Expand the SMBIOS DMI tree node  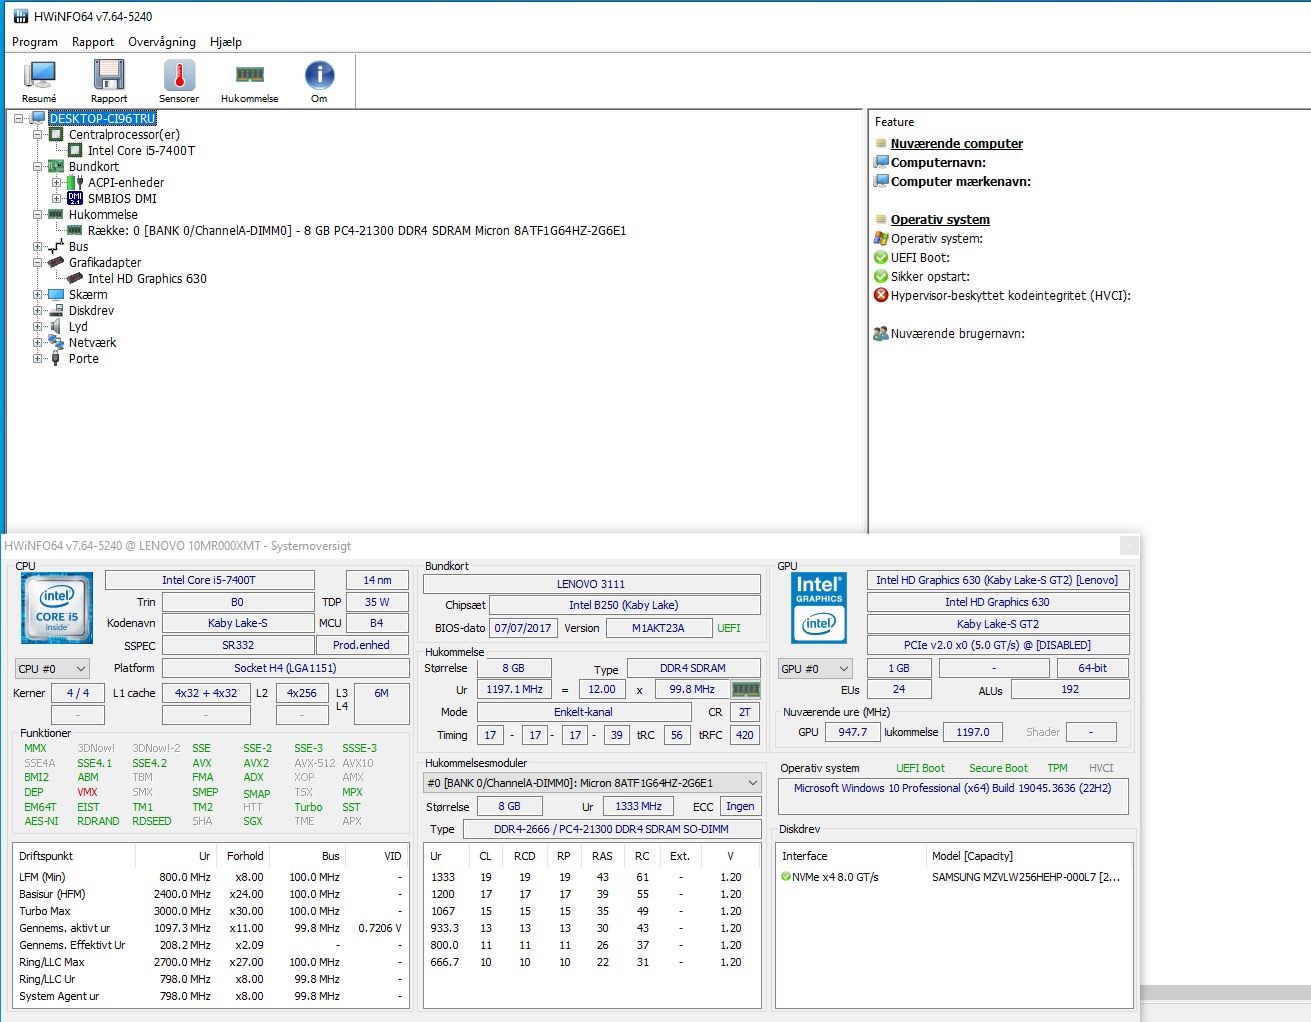(57, 198)
